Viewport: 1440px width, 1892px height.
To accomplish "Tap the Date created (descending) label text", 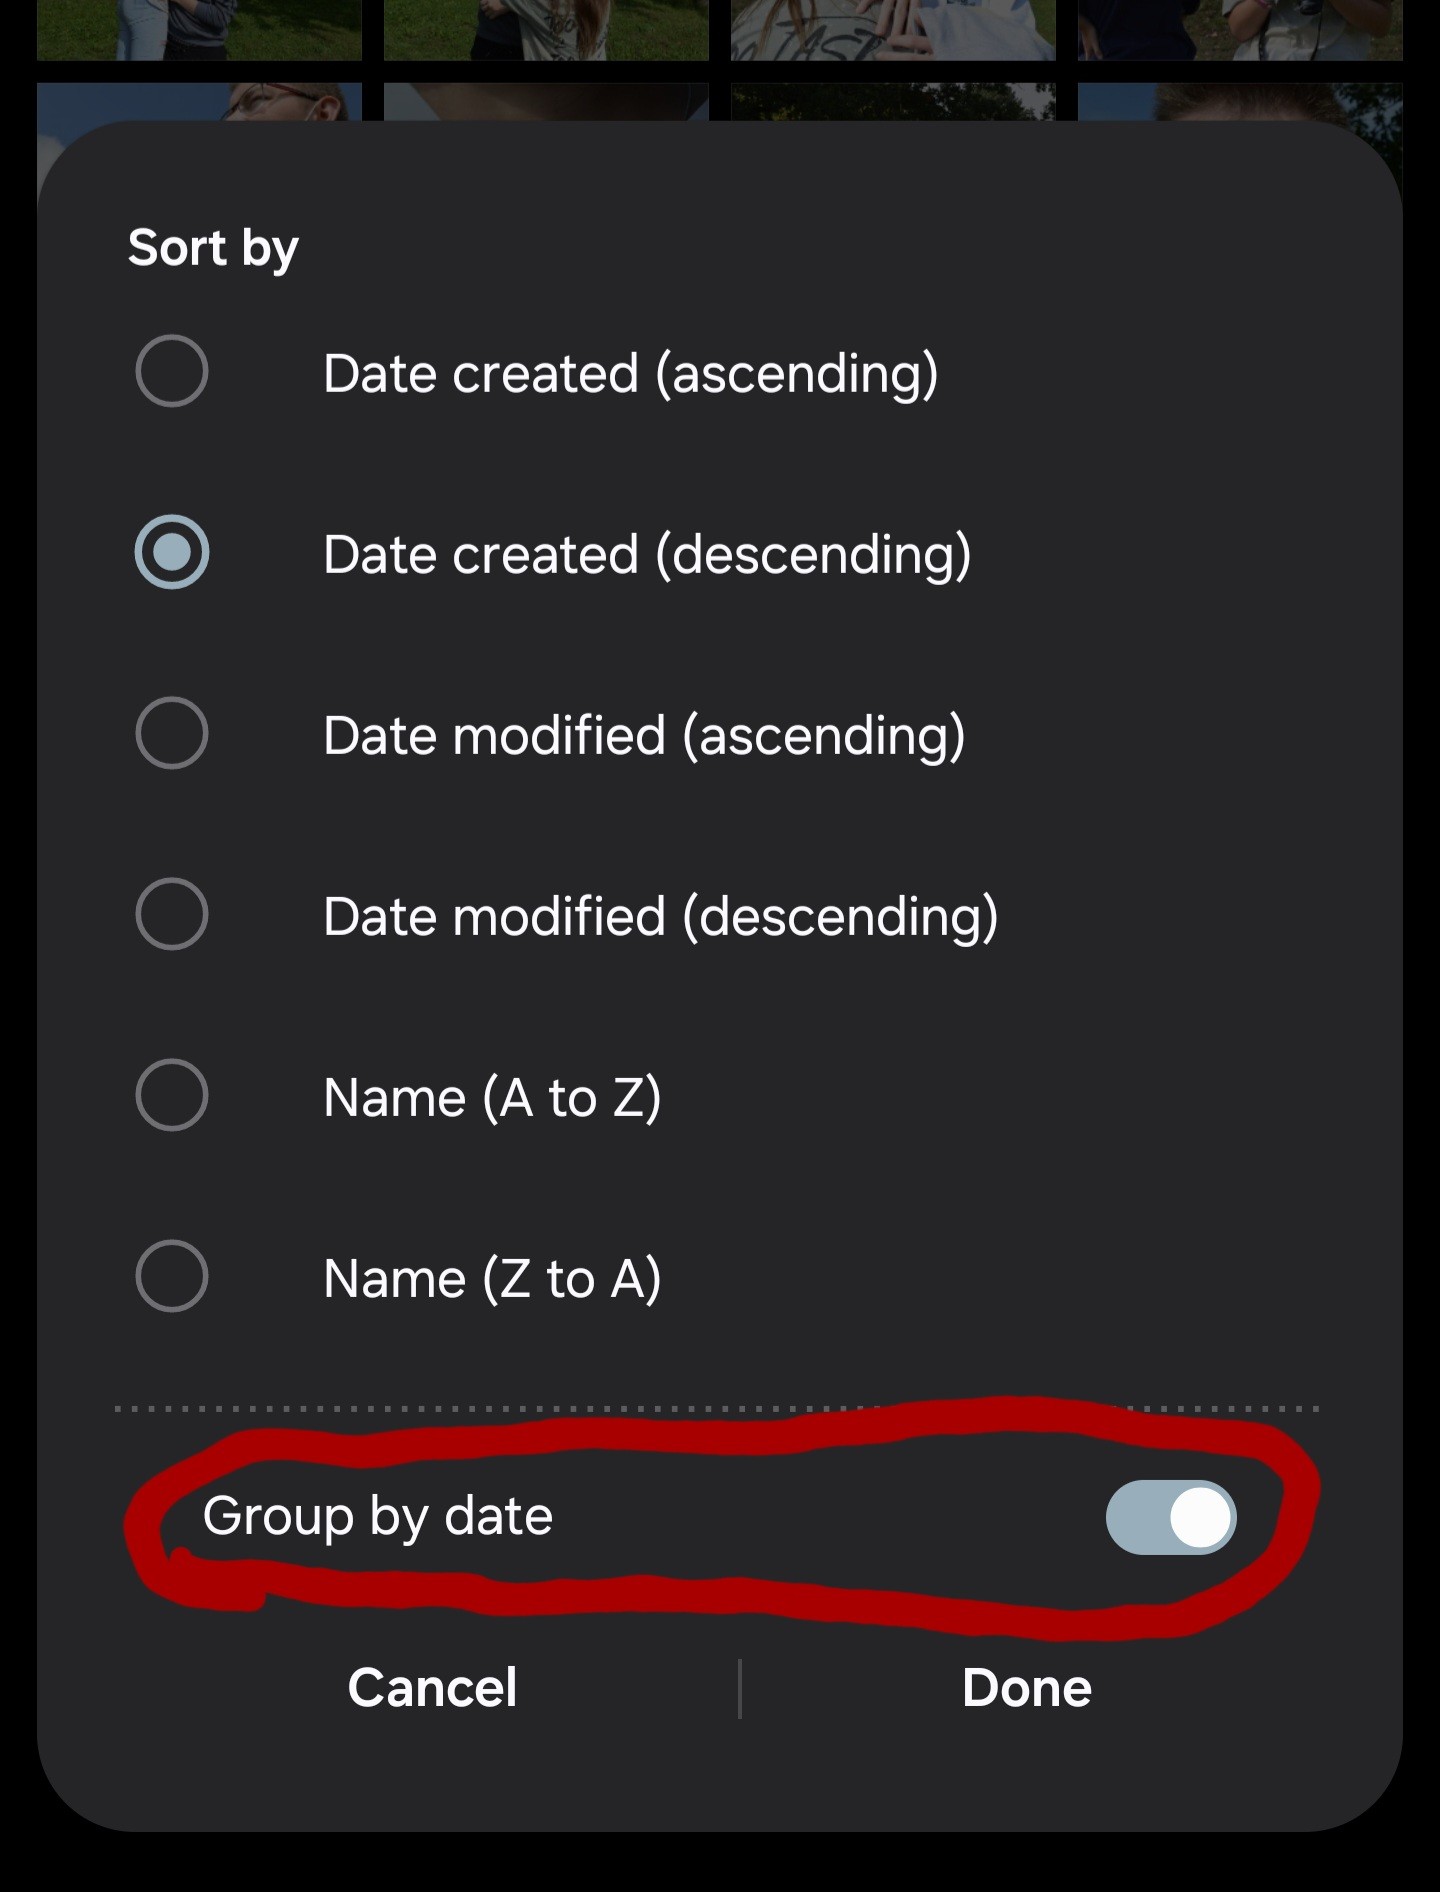I will 647,556.
